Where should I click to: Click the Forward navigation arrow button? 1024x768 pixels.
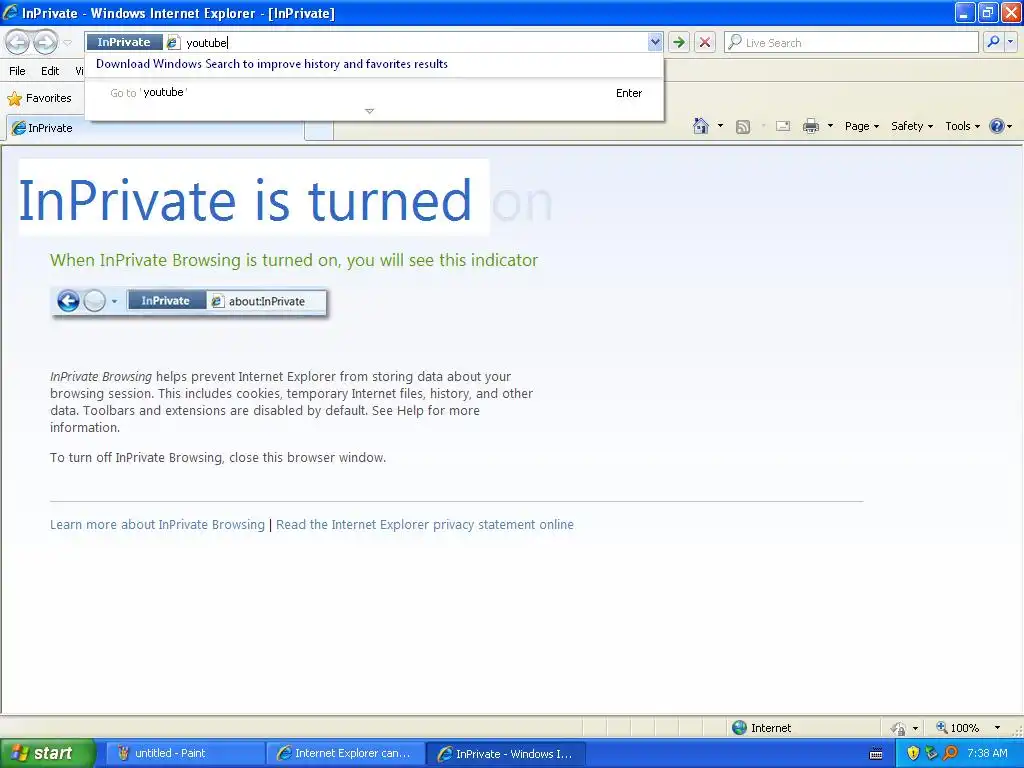point(45,42)
